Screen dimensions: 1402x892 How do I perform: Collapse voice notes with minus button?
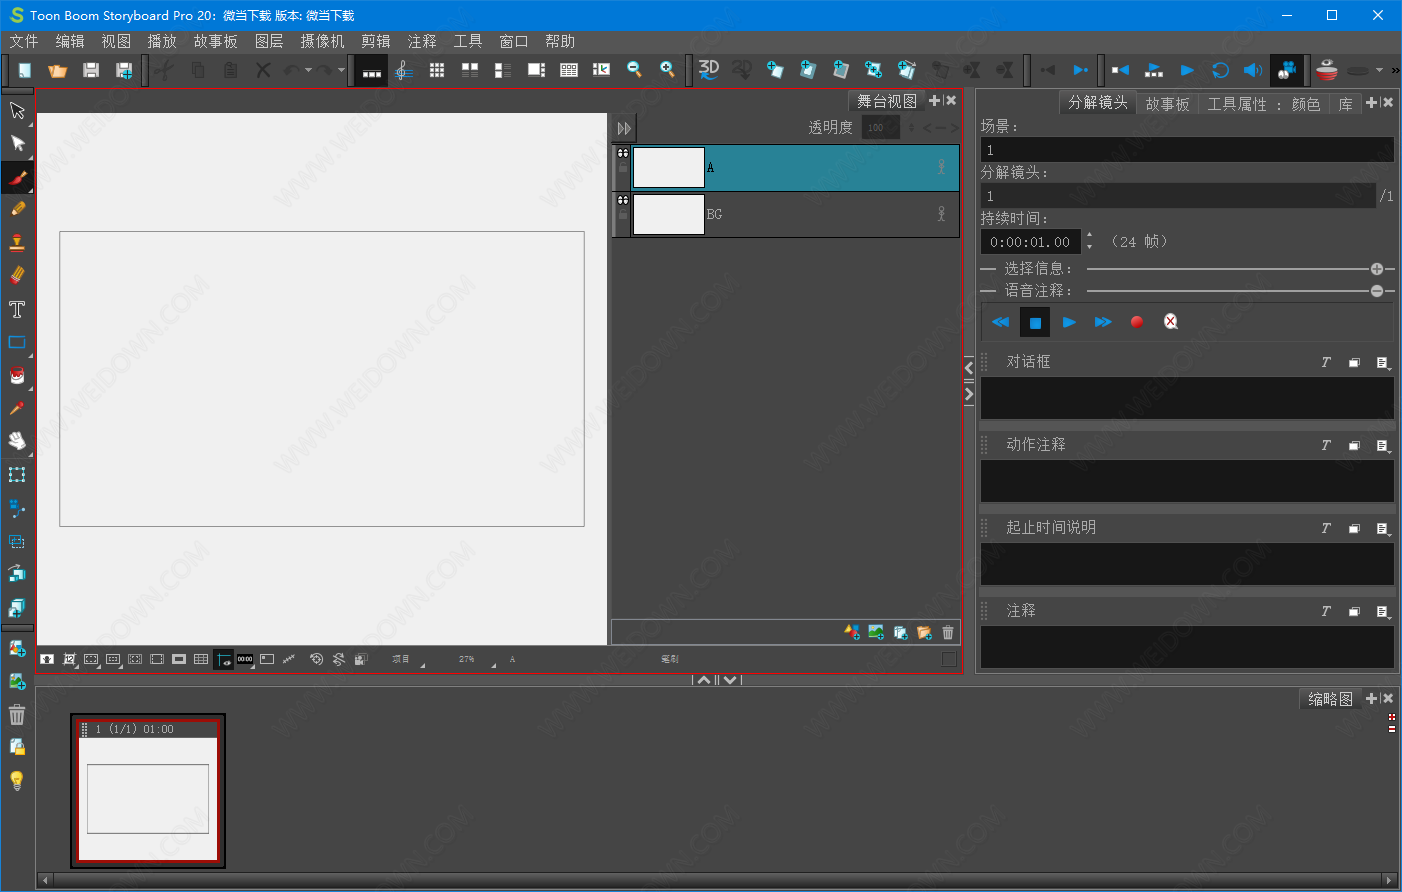click(x=1377, y=291)
